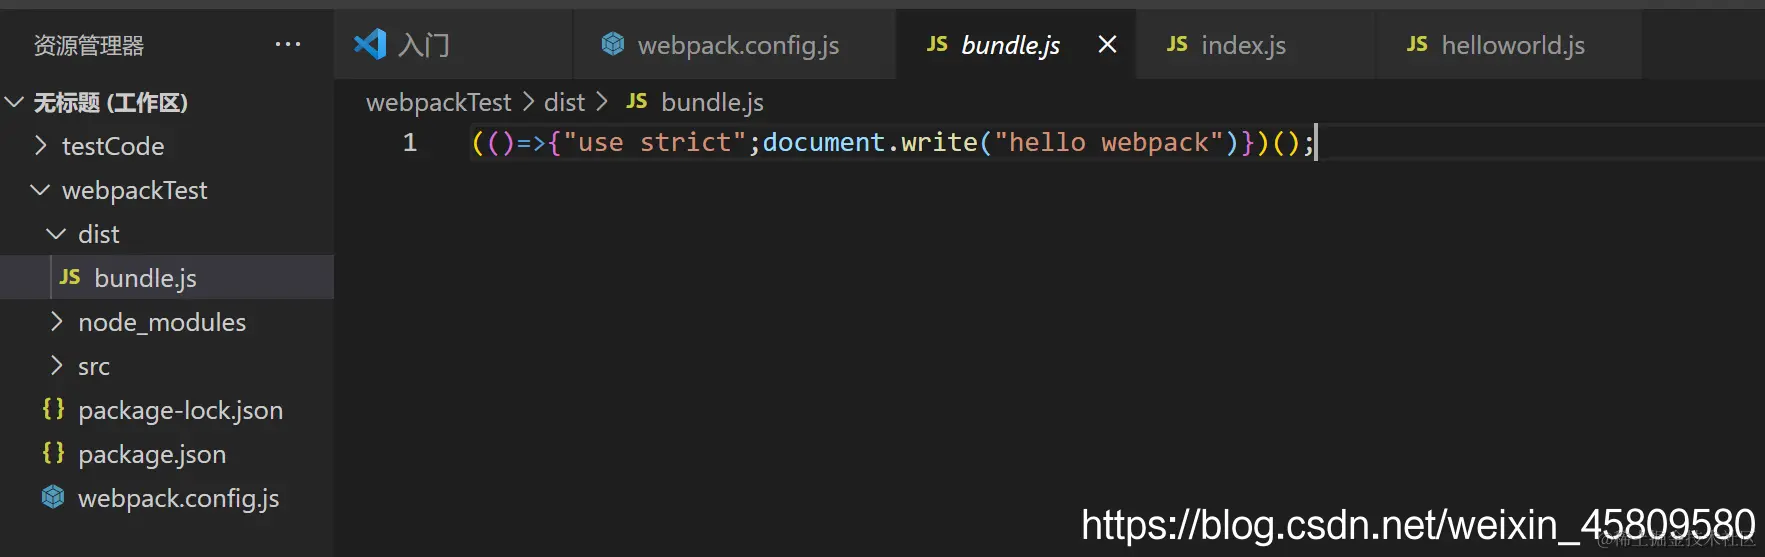The height and width of the screenshot is (557, 1765).
Task: Click the JS icon on the index.js tab
Action: 1177,44
